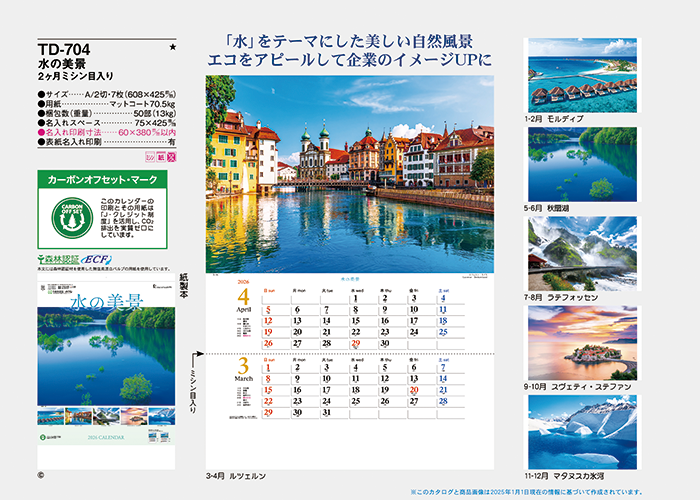This screenshot has height=500, width=700.
Task: Click the TD-704 product code title
Action: coord(64,46)
